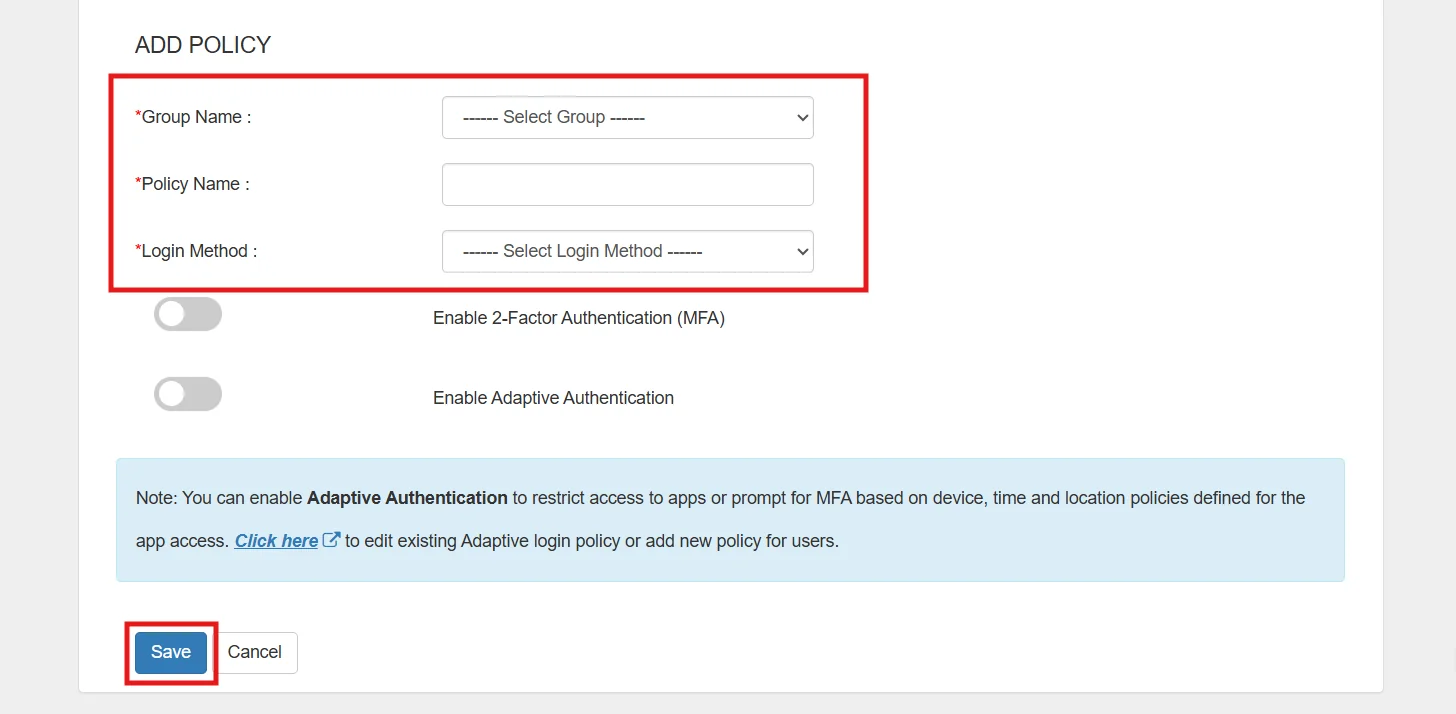Click the Policy Name text field
This screenshot has width=1456, height=714.
click(x=627, y=184)
